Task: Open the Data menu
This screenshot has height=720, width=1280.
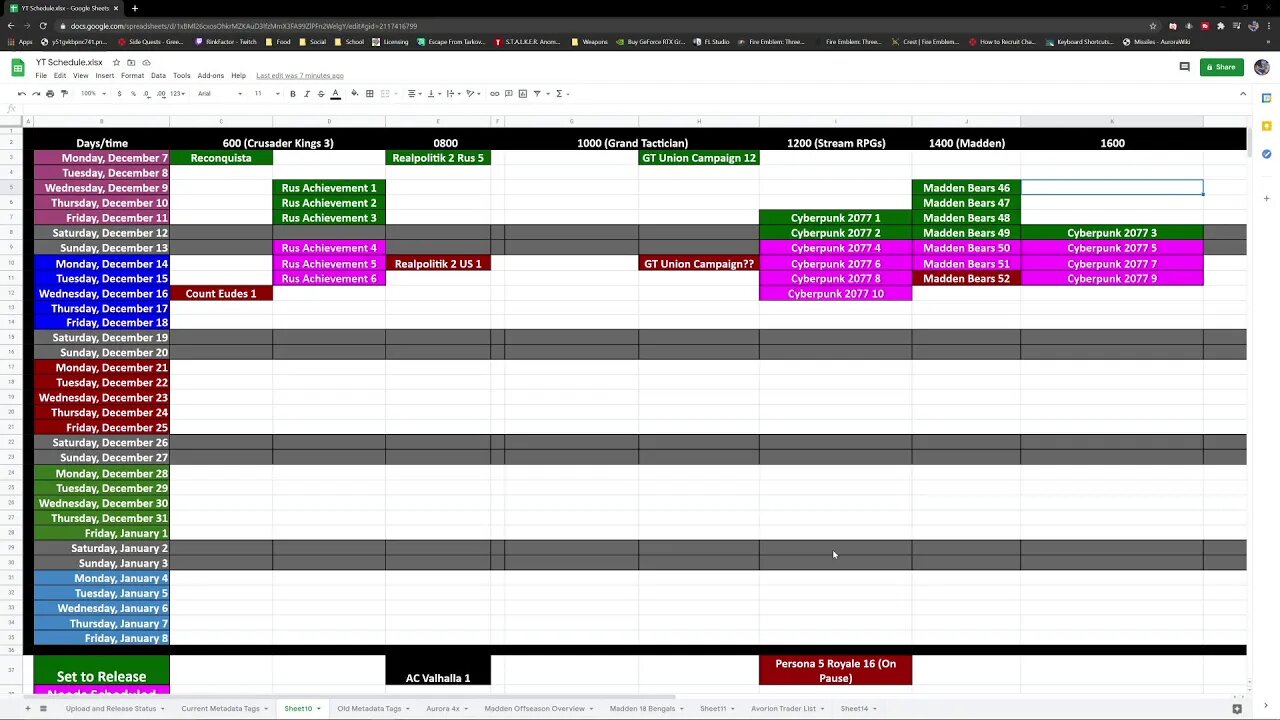Action: click(x=158, y=76)
